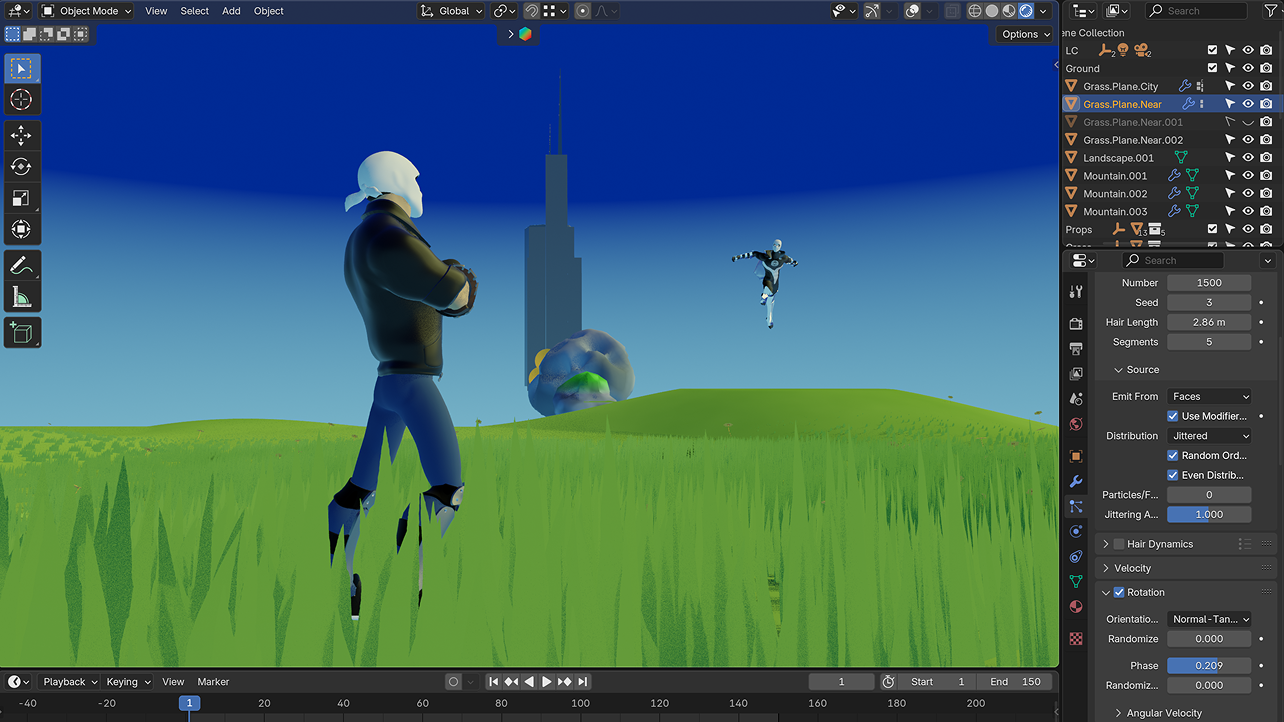Choose the 3D Cursor tool

[x=21, y=99]
